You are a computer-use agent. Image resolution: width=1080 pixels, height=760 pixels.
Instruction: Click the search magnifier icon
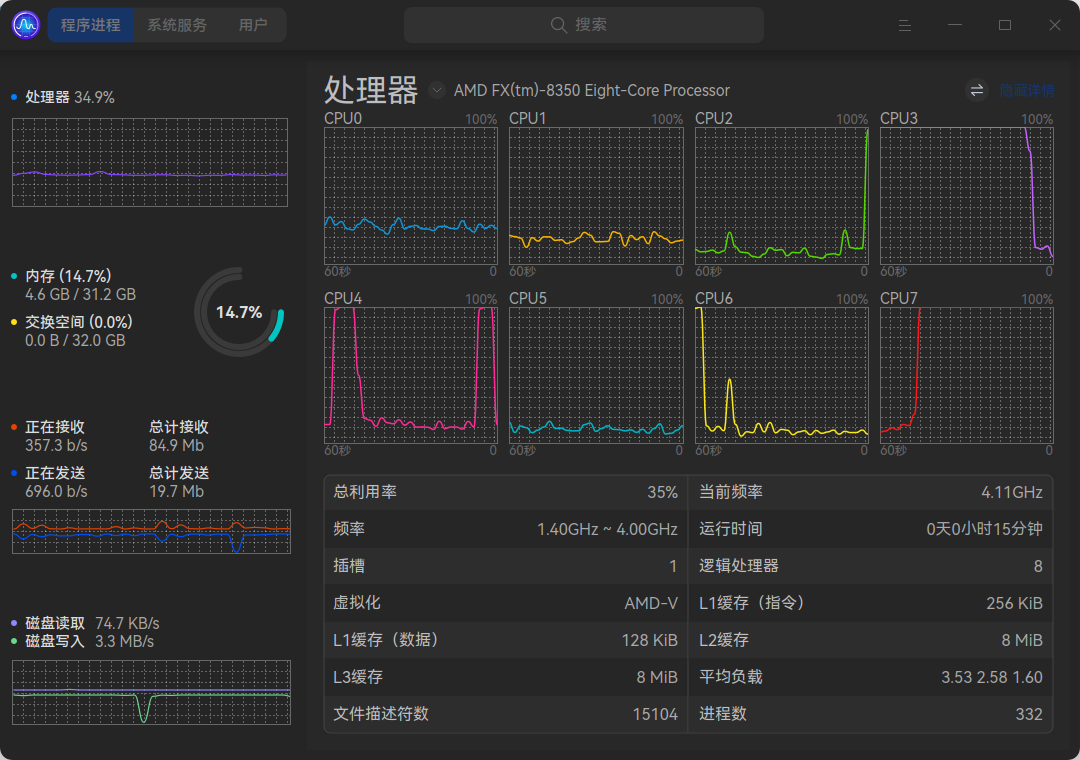point(559,25)
